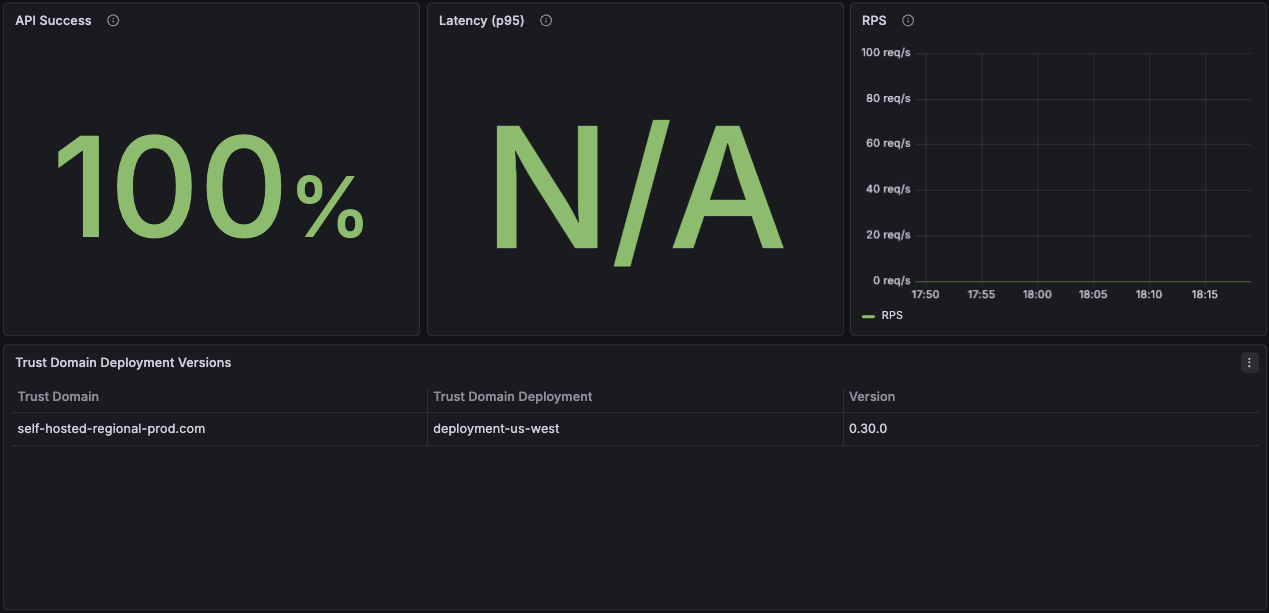Open the API Success panel title menu
1269x613 pixels.
pyautogui.click(x=52, y=20)
